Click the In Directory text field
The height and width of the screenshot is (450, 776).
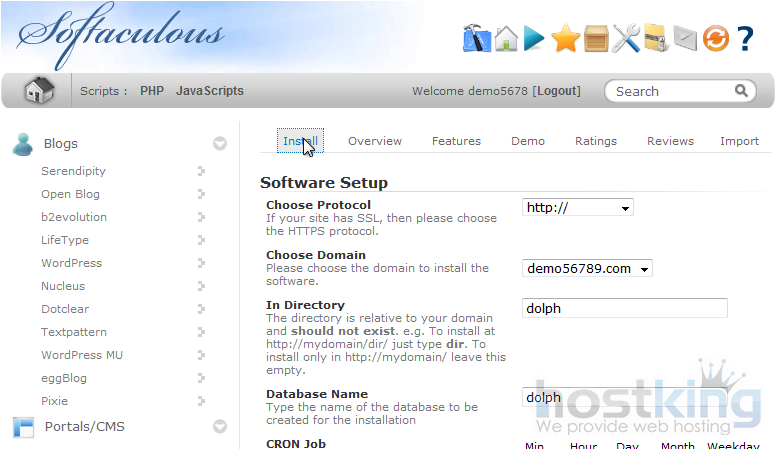click(625, 308)
